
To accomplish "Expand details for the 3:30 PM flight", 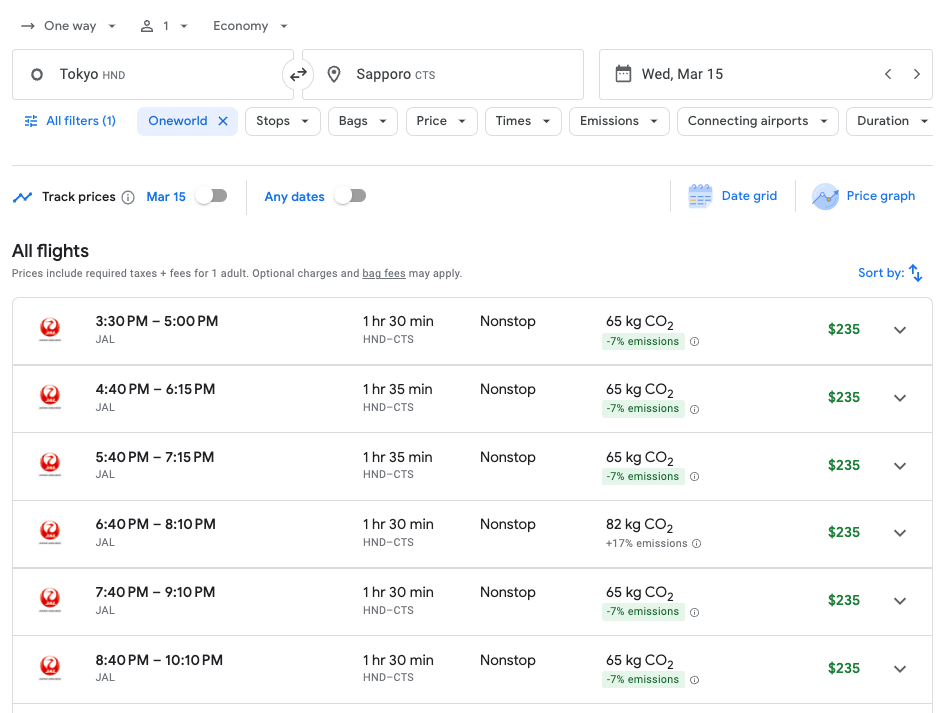I will [899, 329].
